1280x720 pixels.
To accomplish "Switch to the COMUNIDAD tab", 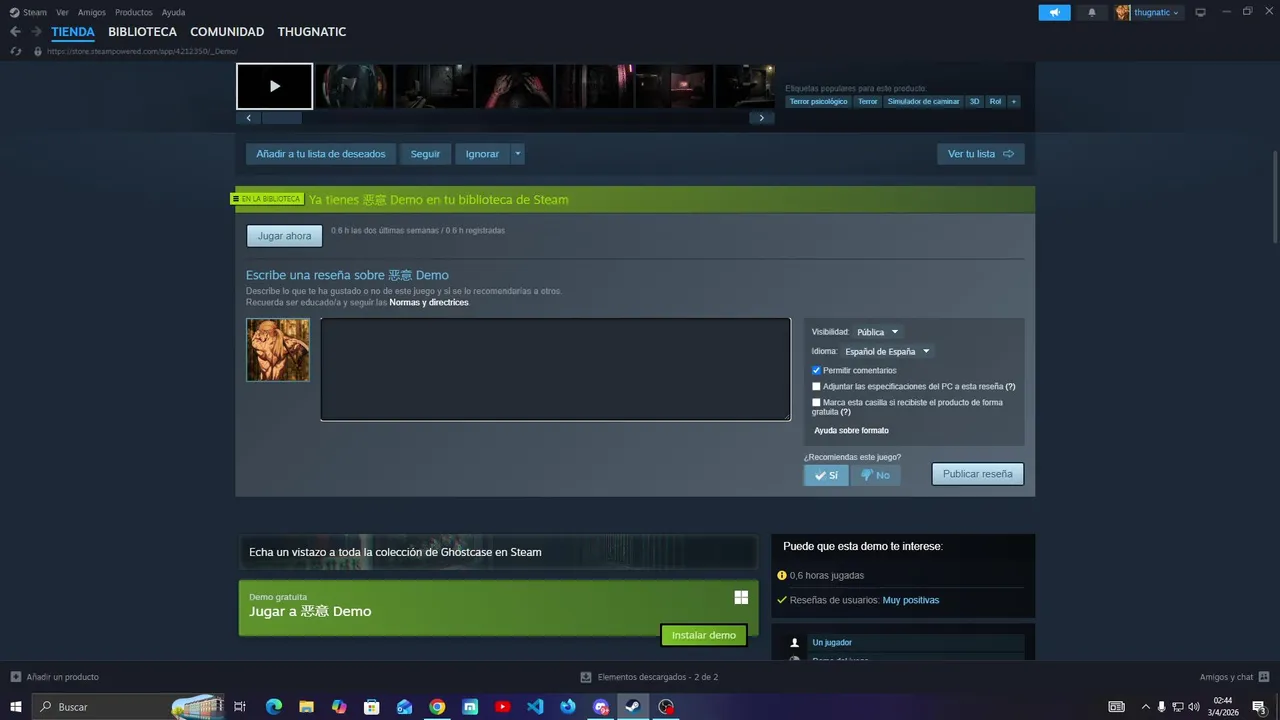I will (x=227, y=32).
